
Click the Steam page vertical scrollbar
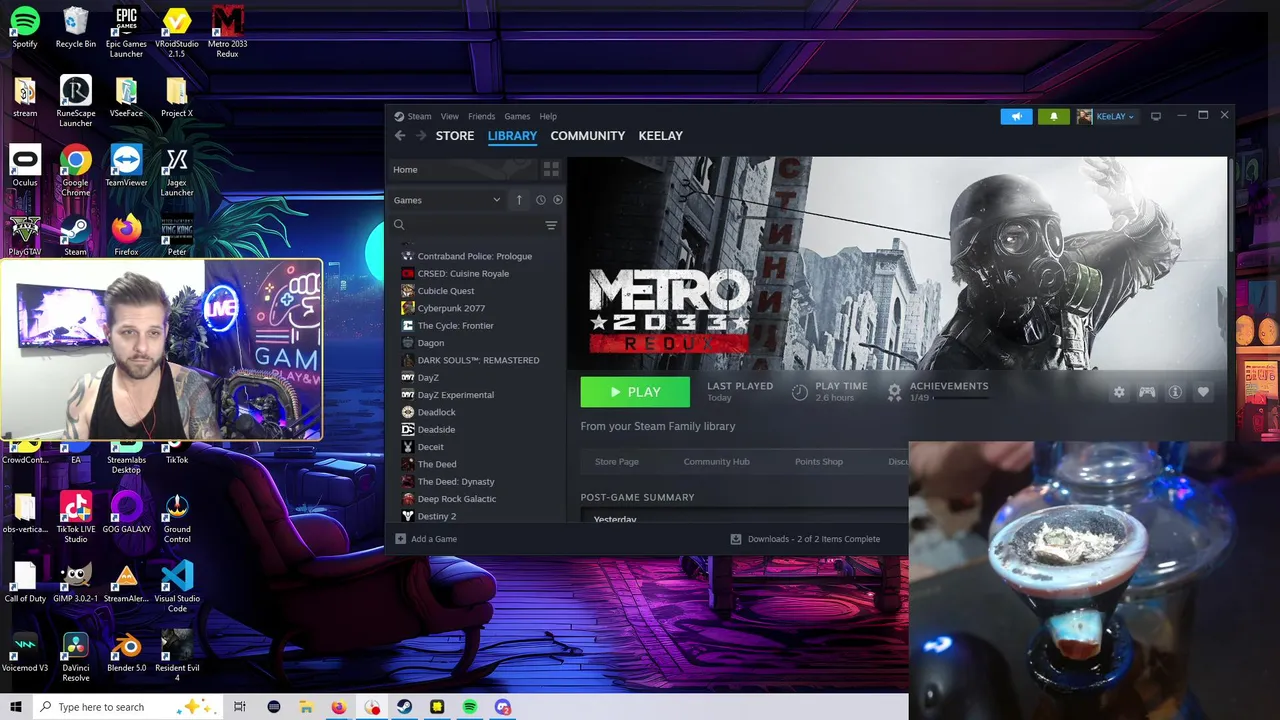1231,205
